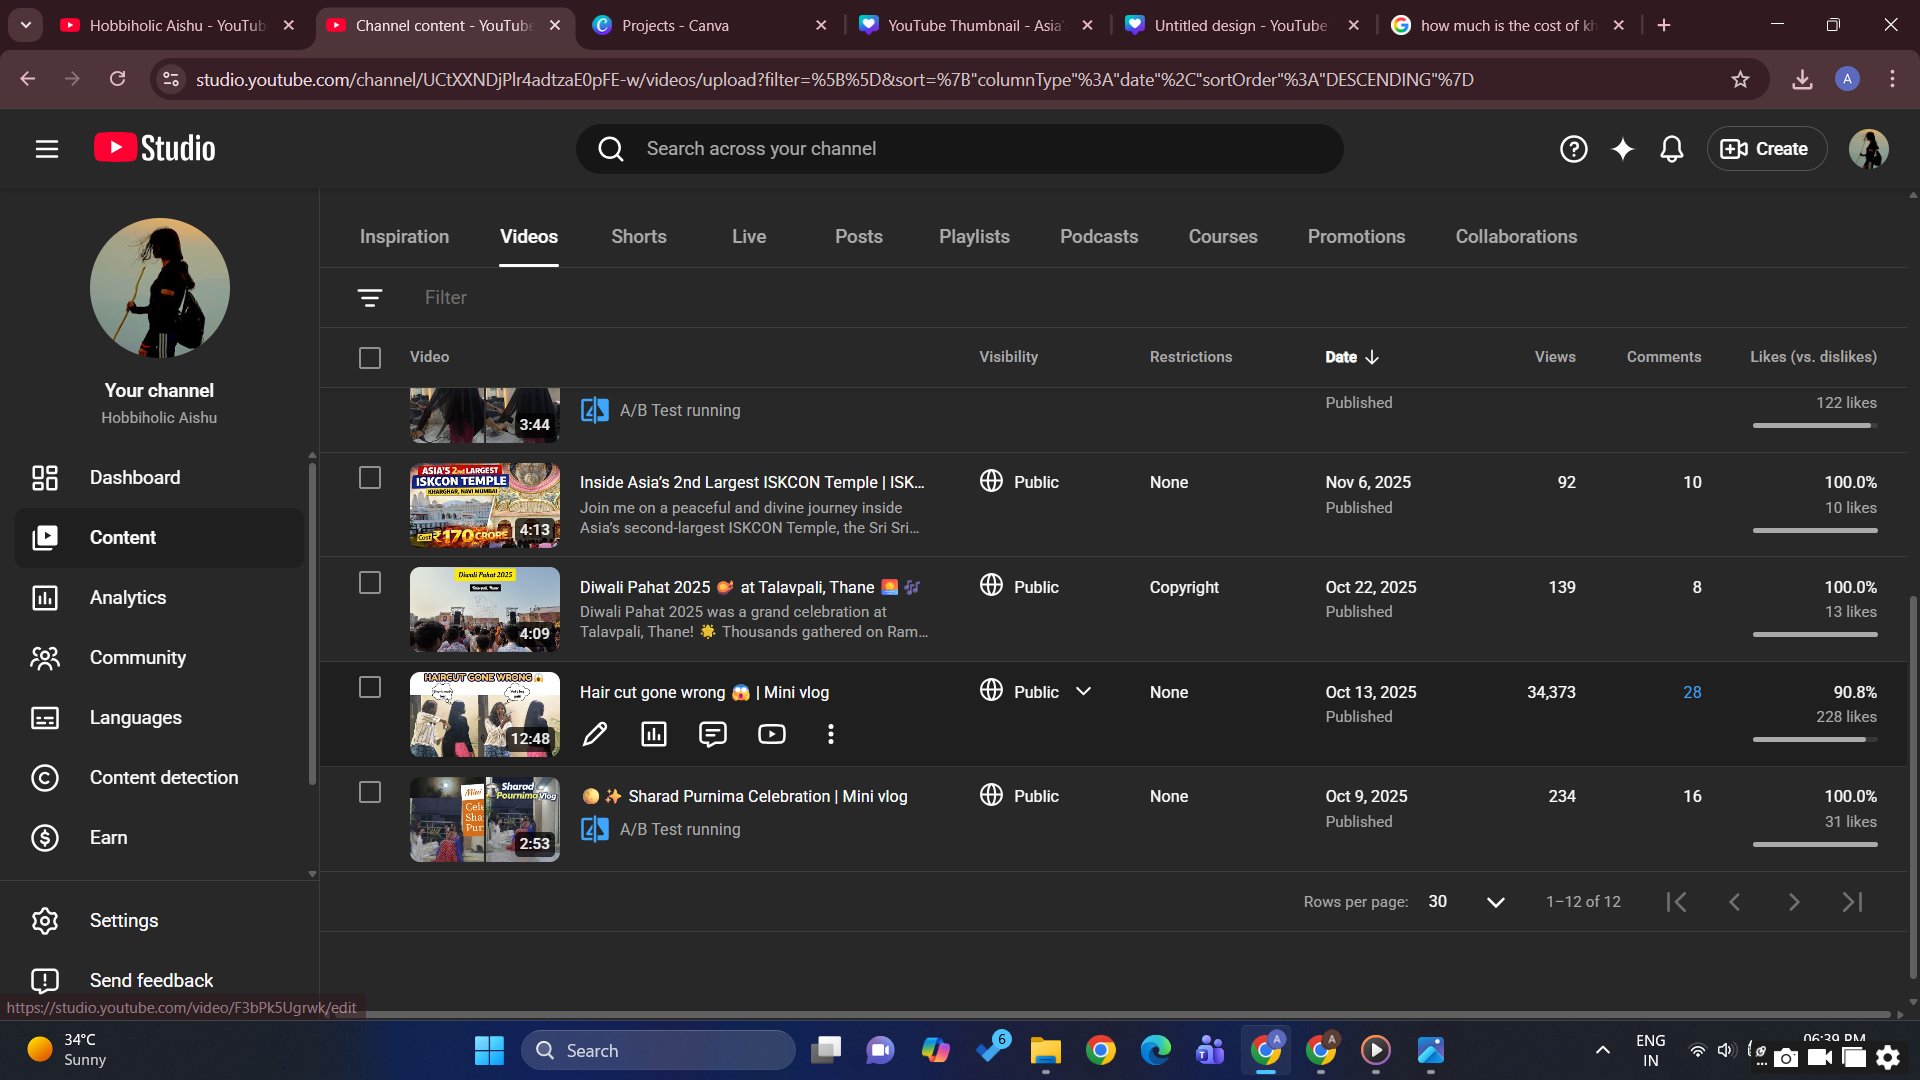Tick the checkbox for Diwali Pahat 2025 video

[x=370, y=583]
